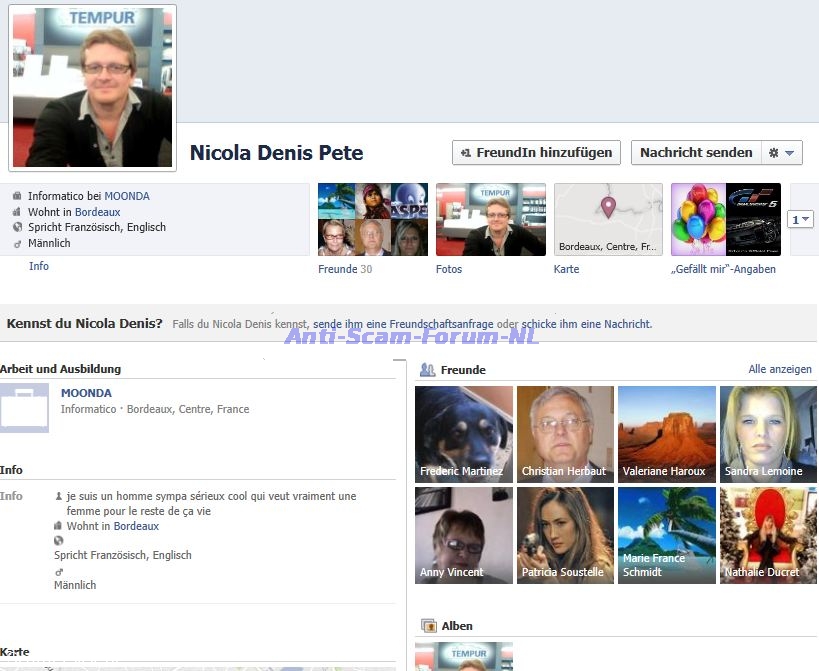
Task: Click the Info link under profile details
Action: coord(39,266)
